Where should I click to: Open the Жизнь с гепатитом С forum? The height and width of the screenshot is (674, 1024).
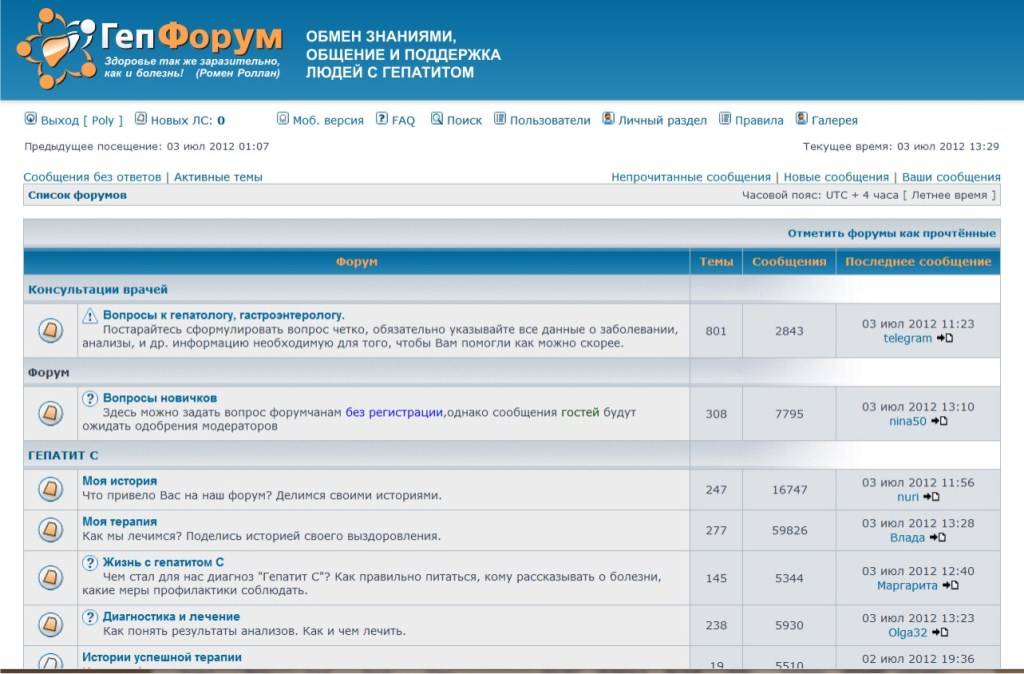coord(163,562)
